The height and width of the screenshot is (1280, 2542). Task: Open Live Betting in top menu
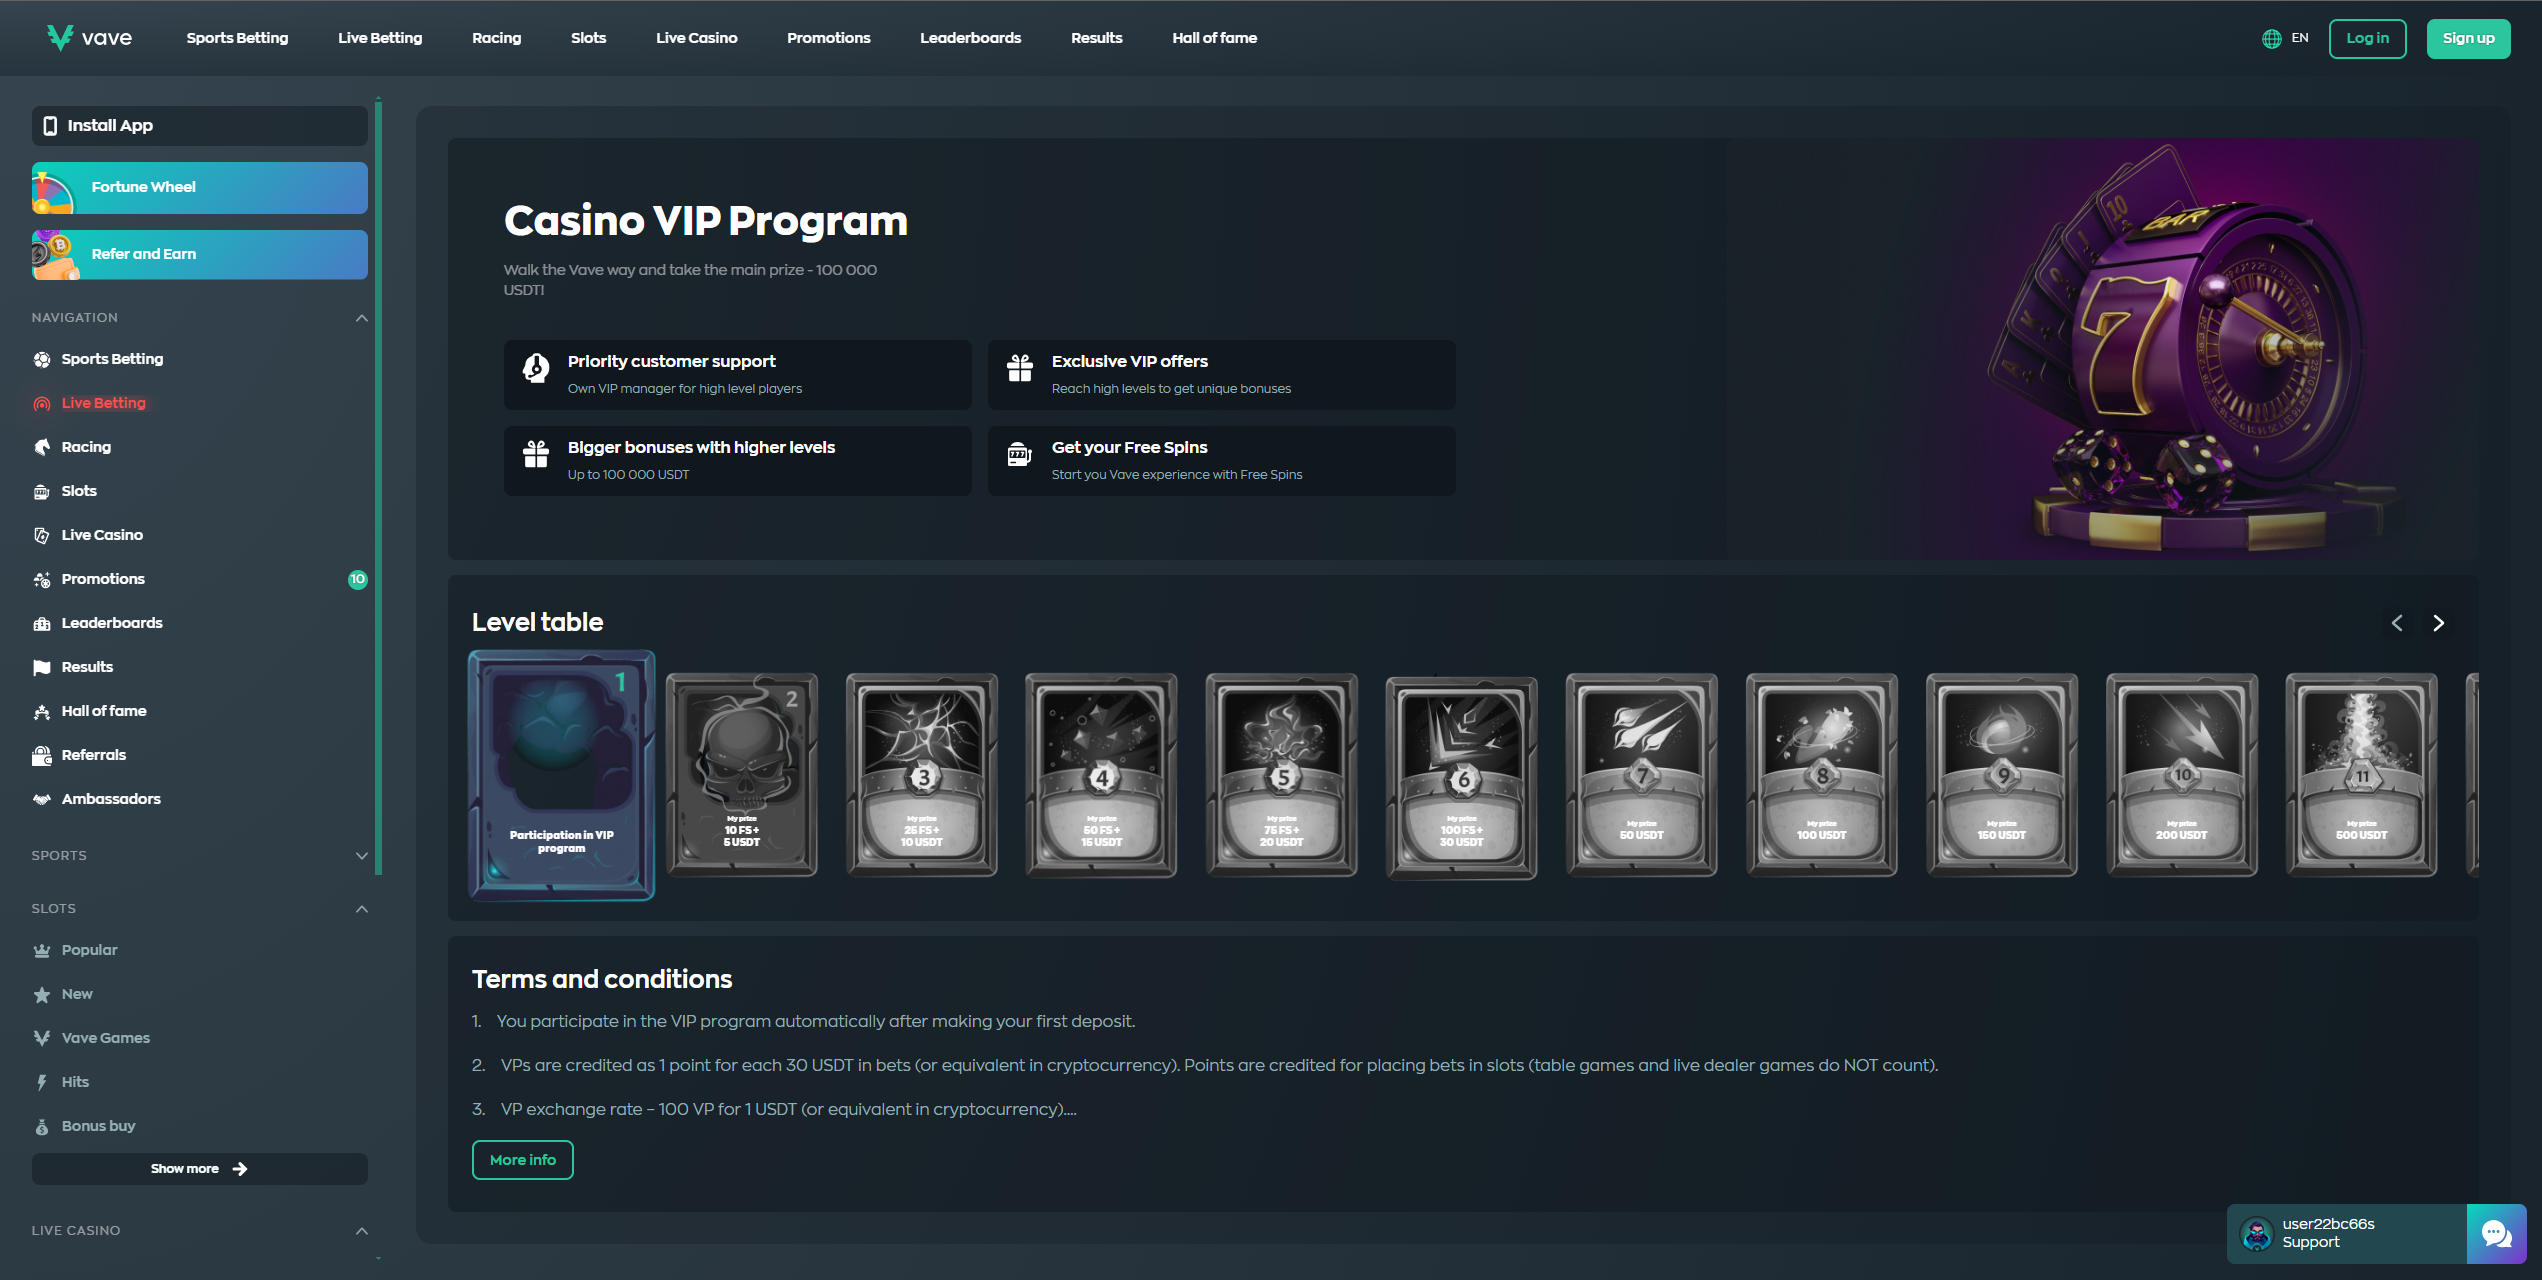[x=380, y=38]
